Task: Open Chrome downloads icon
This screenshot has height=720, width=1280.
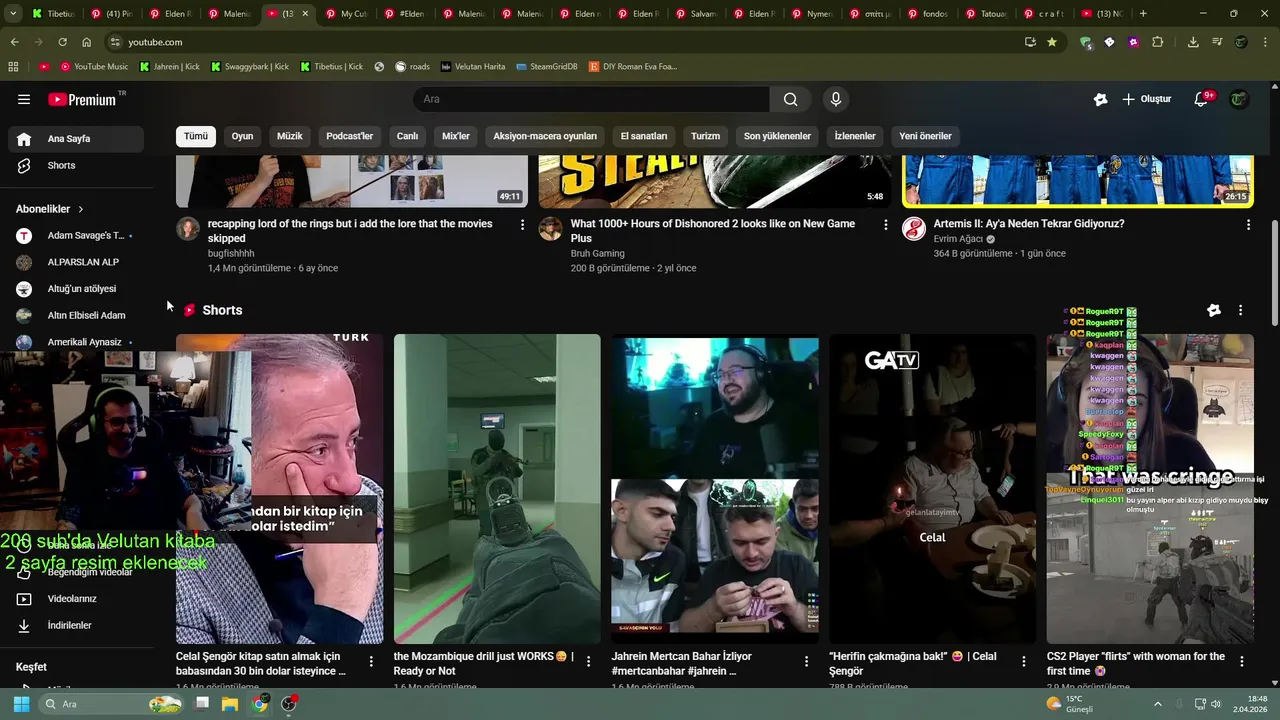Action: pyautogui.click(x=1193, y=42)
